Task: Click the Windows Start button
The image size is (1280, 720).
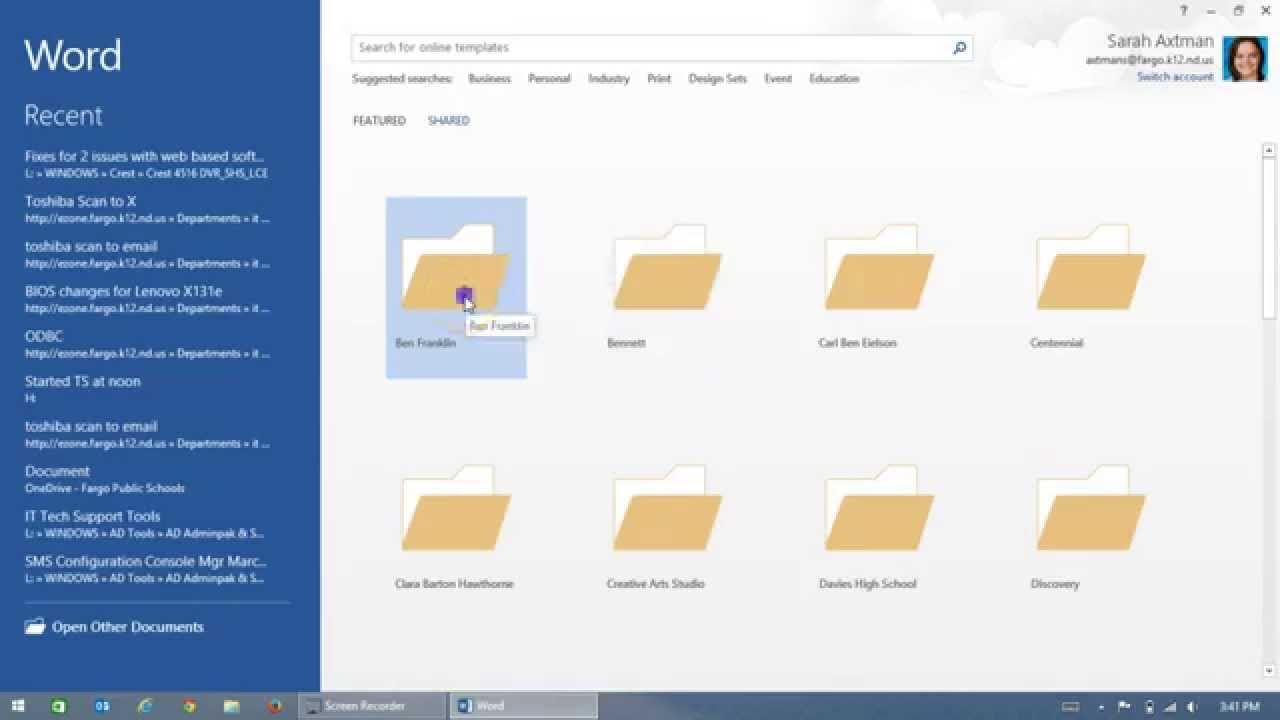Action: click(x=17, y=706)
